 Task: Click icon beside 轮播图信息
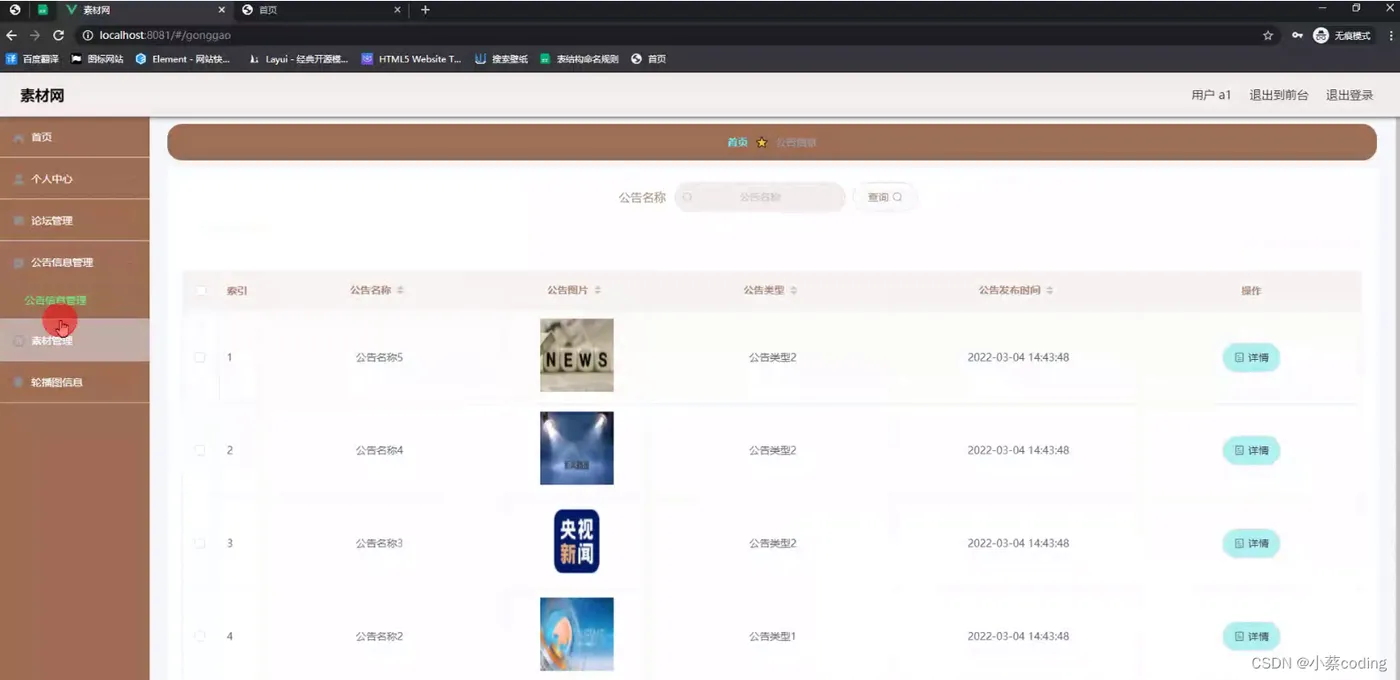[x=19, y=382]
